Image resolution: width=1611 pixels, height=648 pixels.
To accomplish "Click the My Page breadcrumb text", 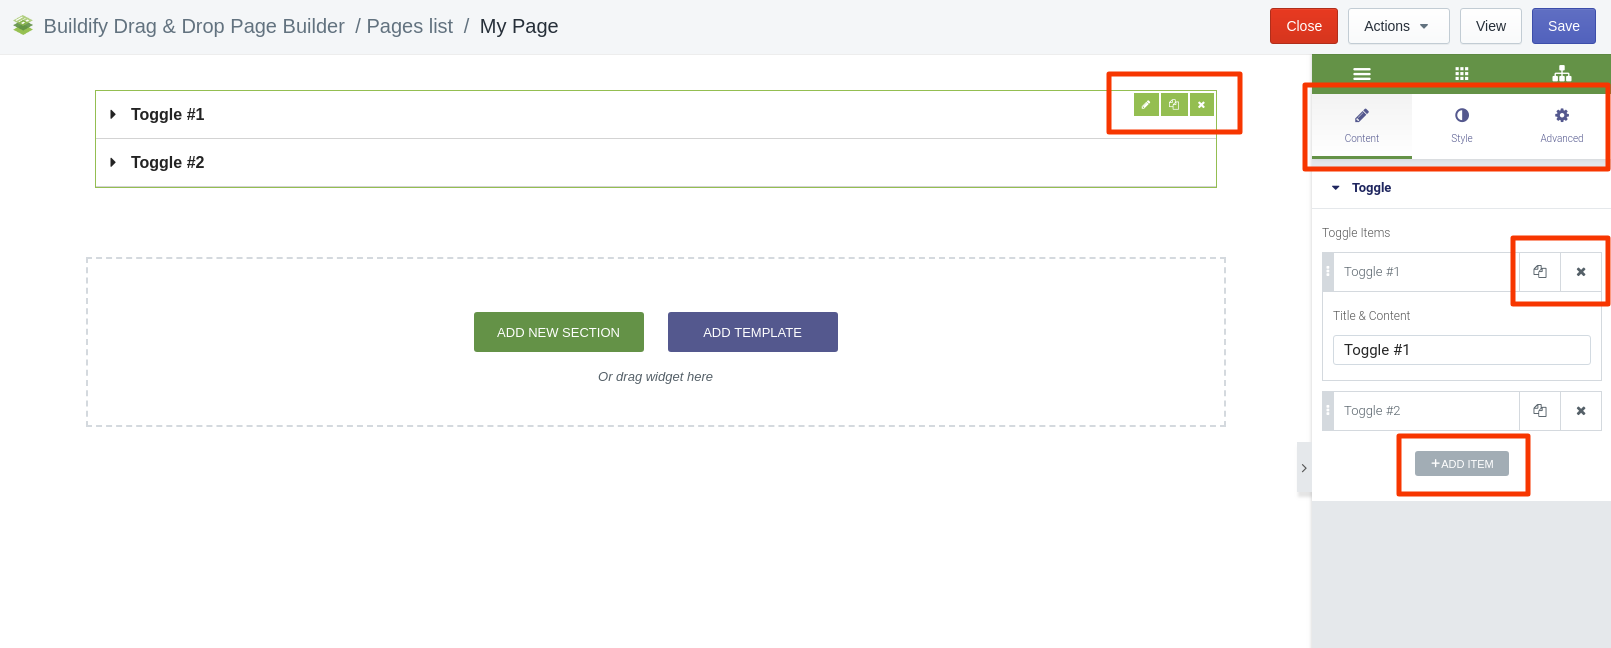I will (x=519, y=26).
